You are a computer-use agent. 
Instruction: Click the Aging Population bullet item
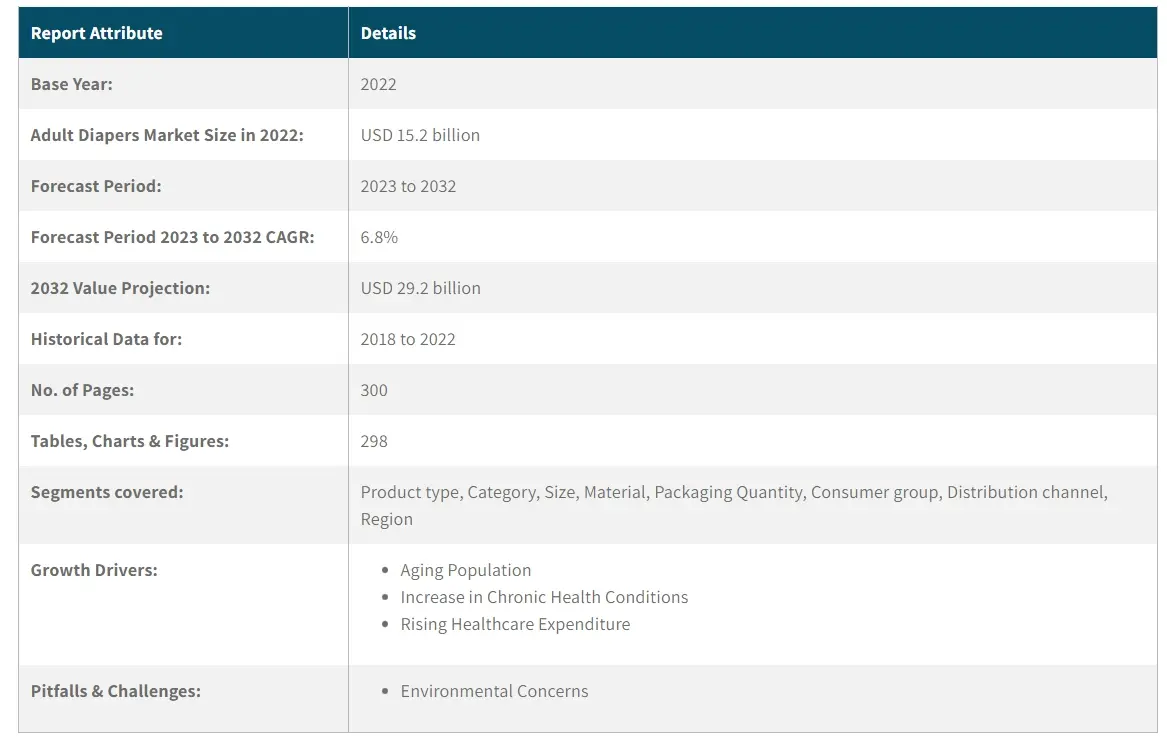click(x=466, y=570)
